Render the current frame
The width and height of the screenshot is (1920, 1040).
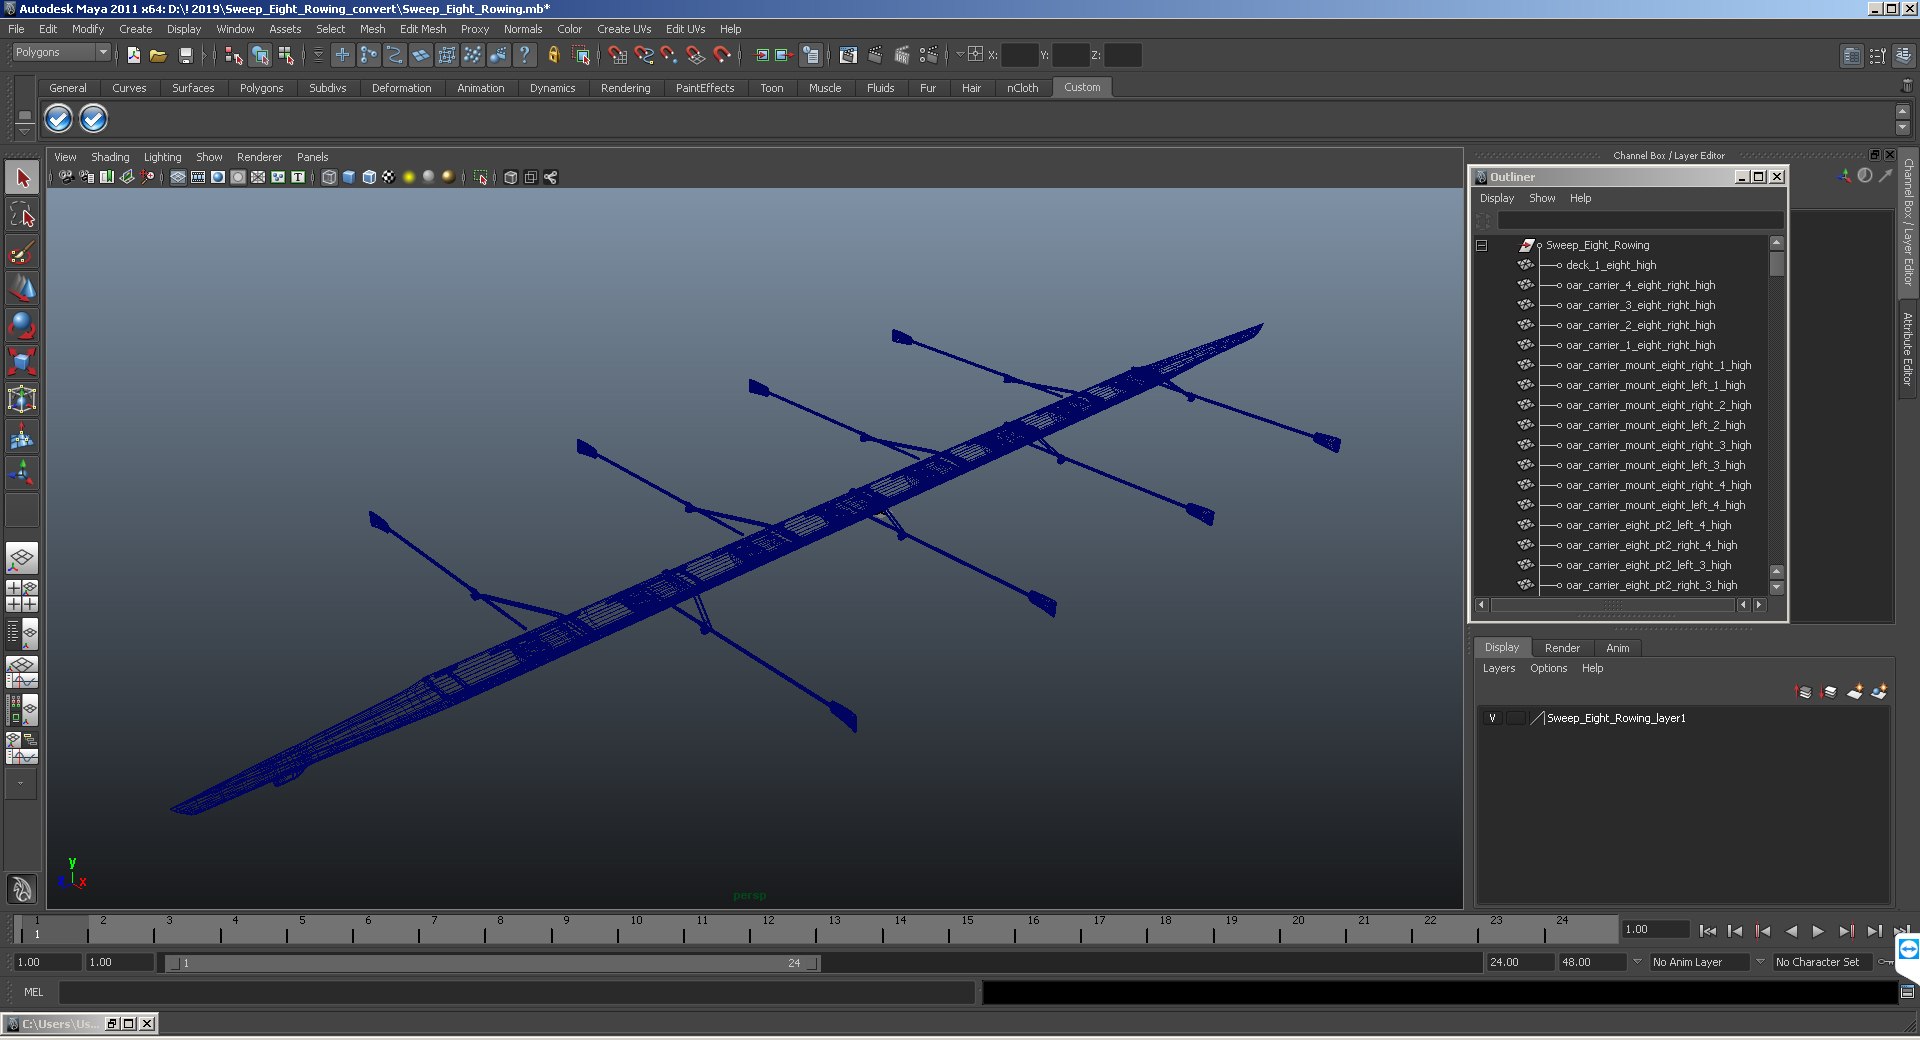(875, 55)
